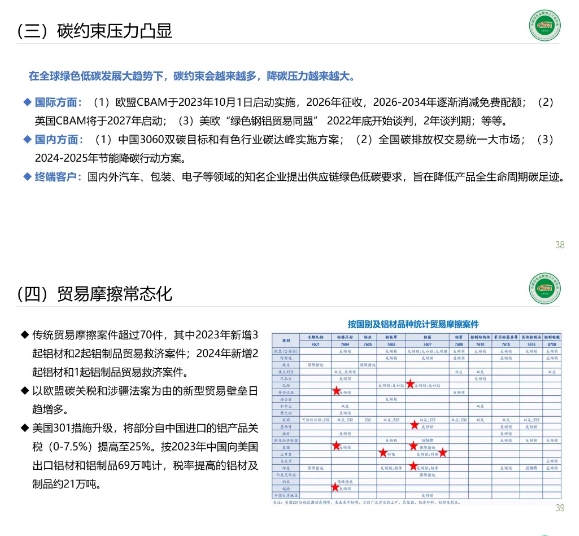
Task: Click page number 39
Action: (x=560, y=508)
